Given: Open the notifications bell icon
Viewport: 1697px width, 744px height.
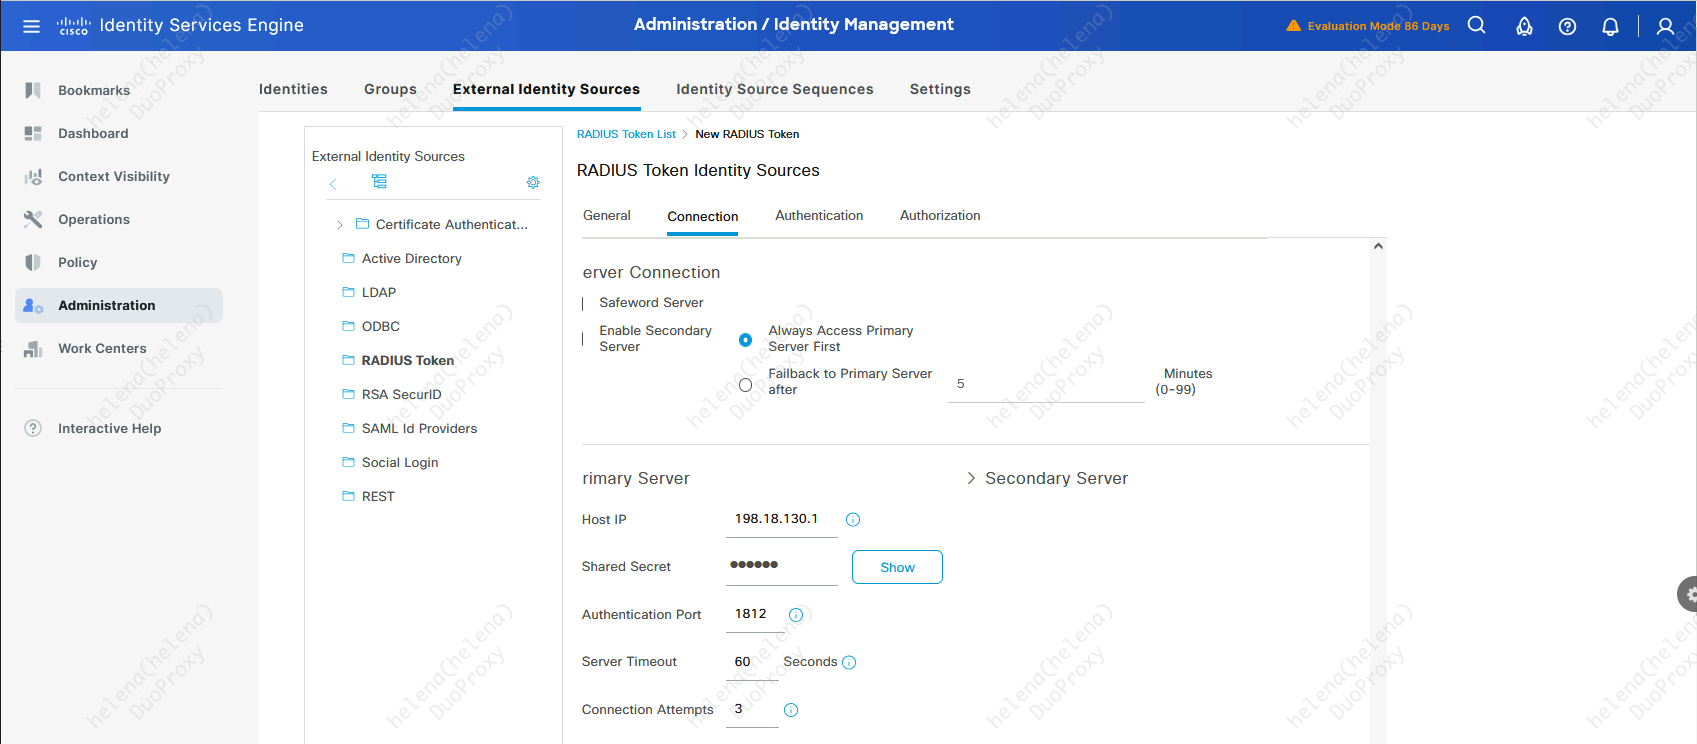Looking at the screenshot, I should [x=1610, y=27].
